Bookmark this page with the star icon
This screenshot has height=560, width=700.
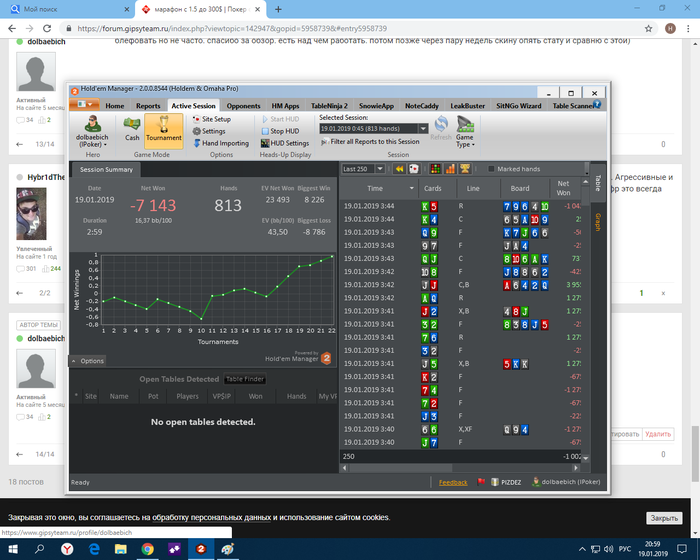(x=648, y=29)
